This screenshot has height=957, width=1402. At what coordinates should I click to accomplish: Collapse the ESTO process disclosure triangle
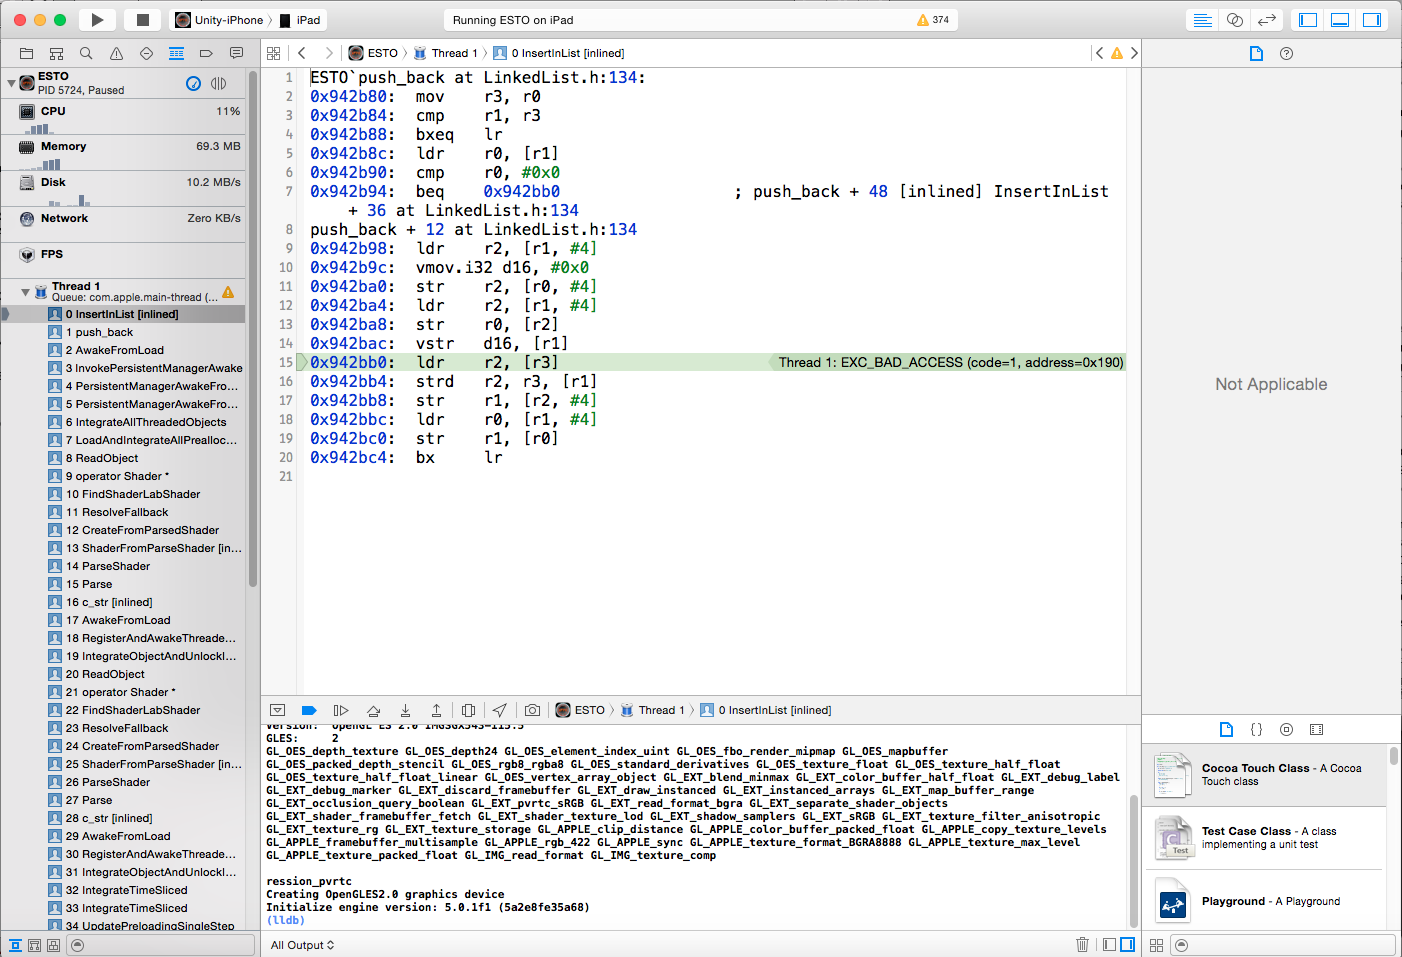(11, 83)
